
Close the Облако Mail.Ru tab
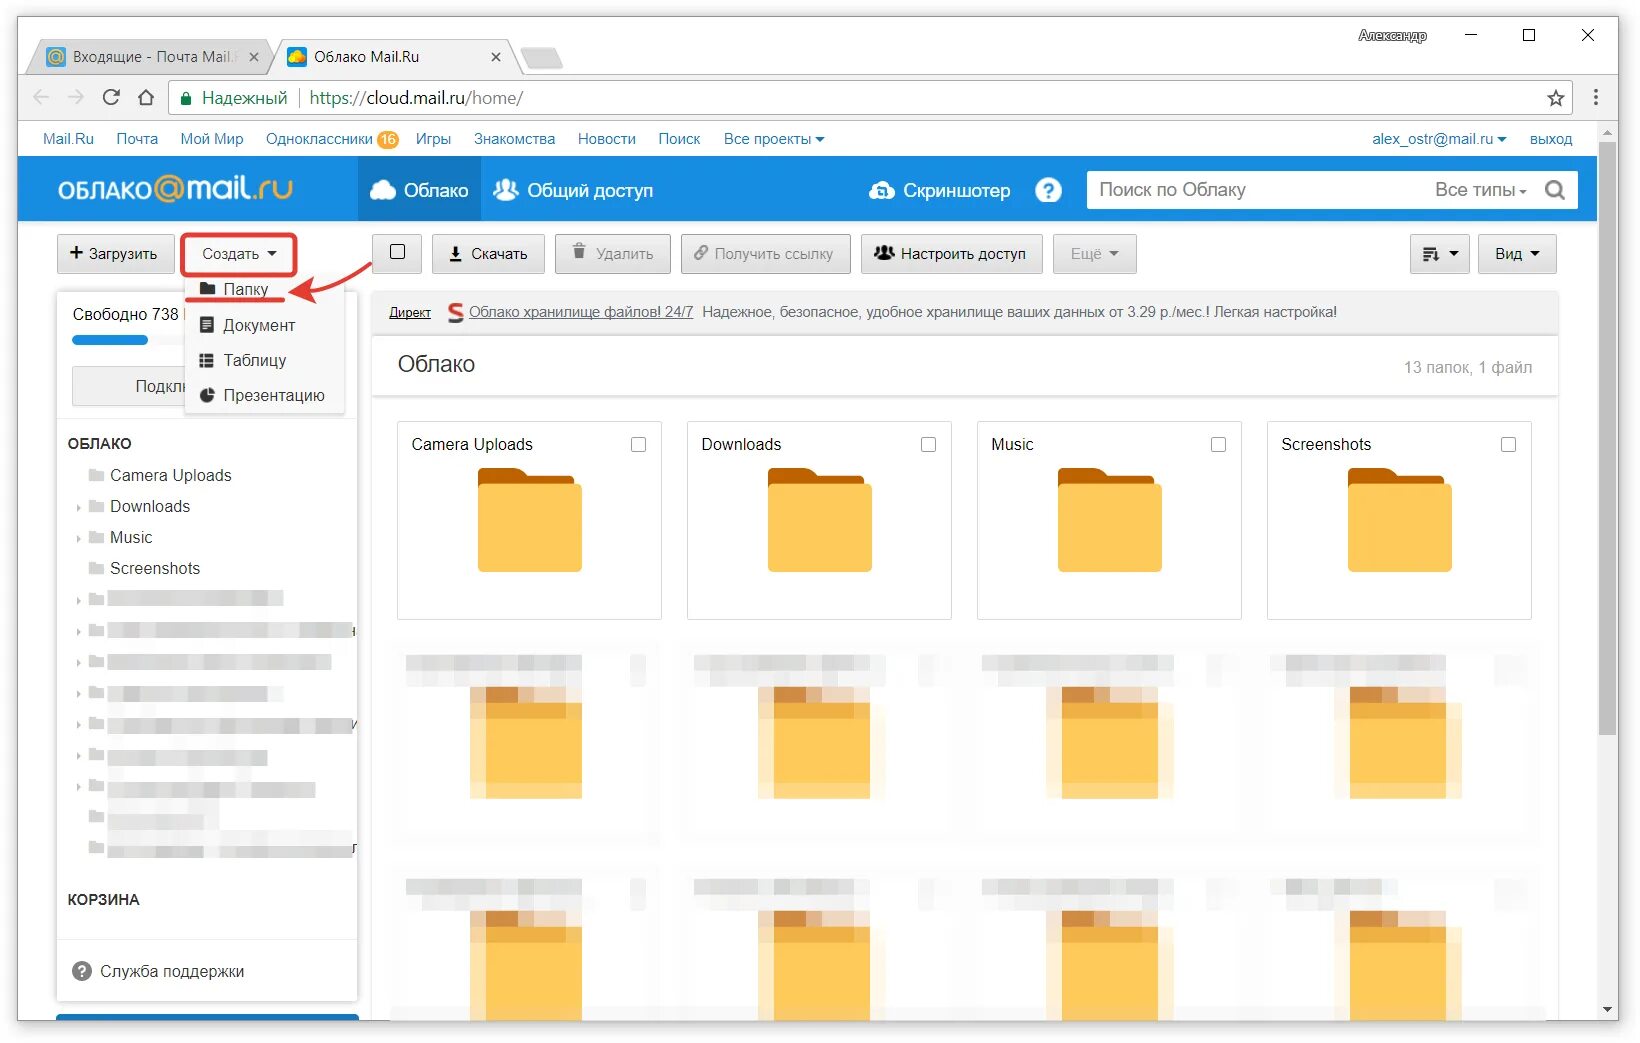click(x=496, y=57)
